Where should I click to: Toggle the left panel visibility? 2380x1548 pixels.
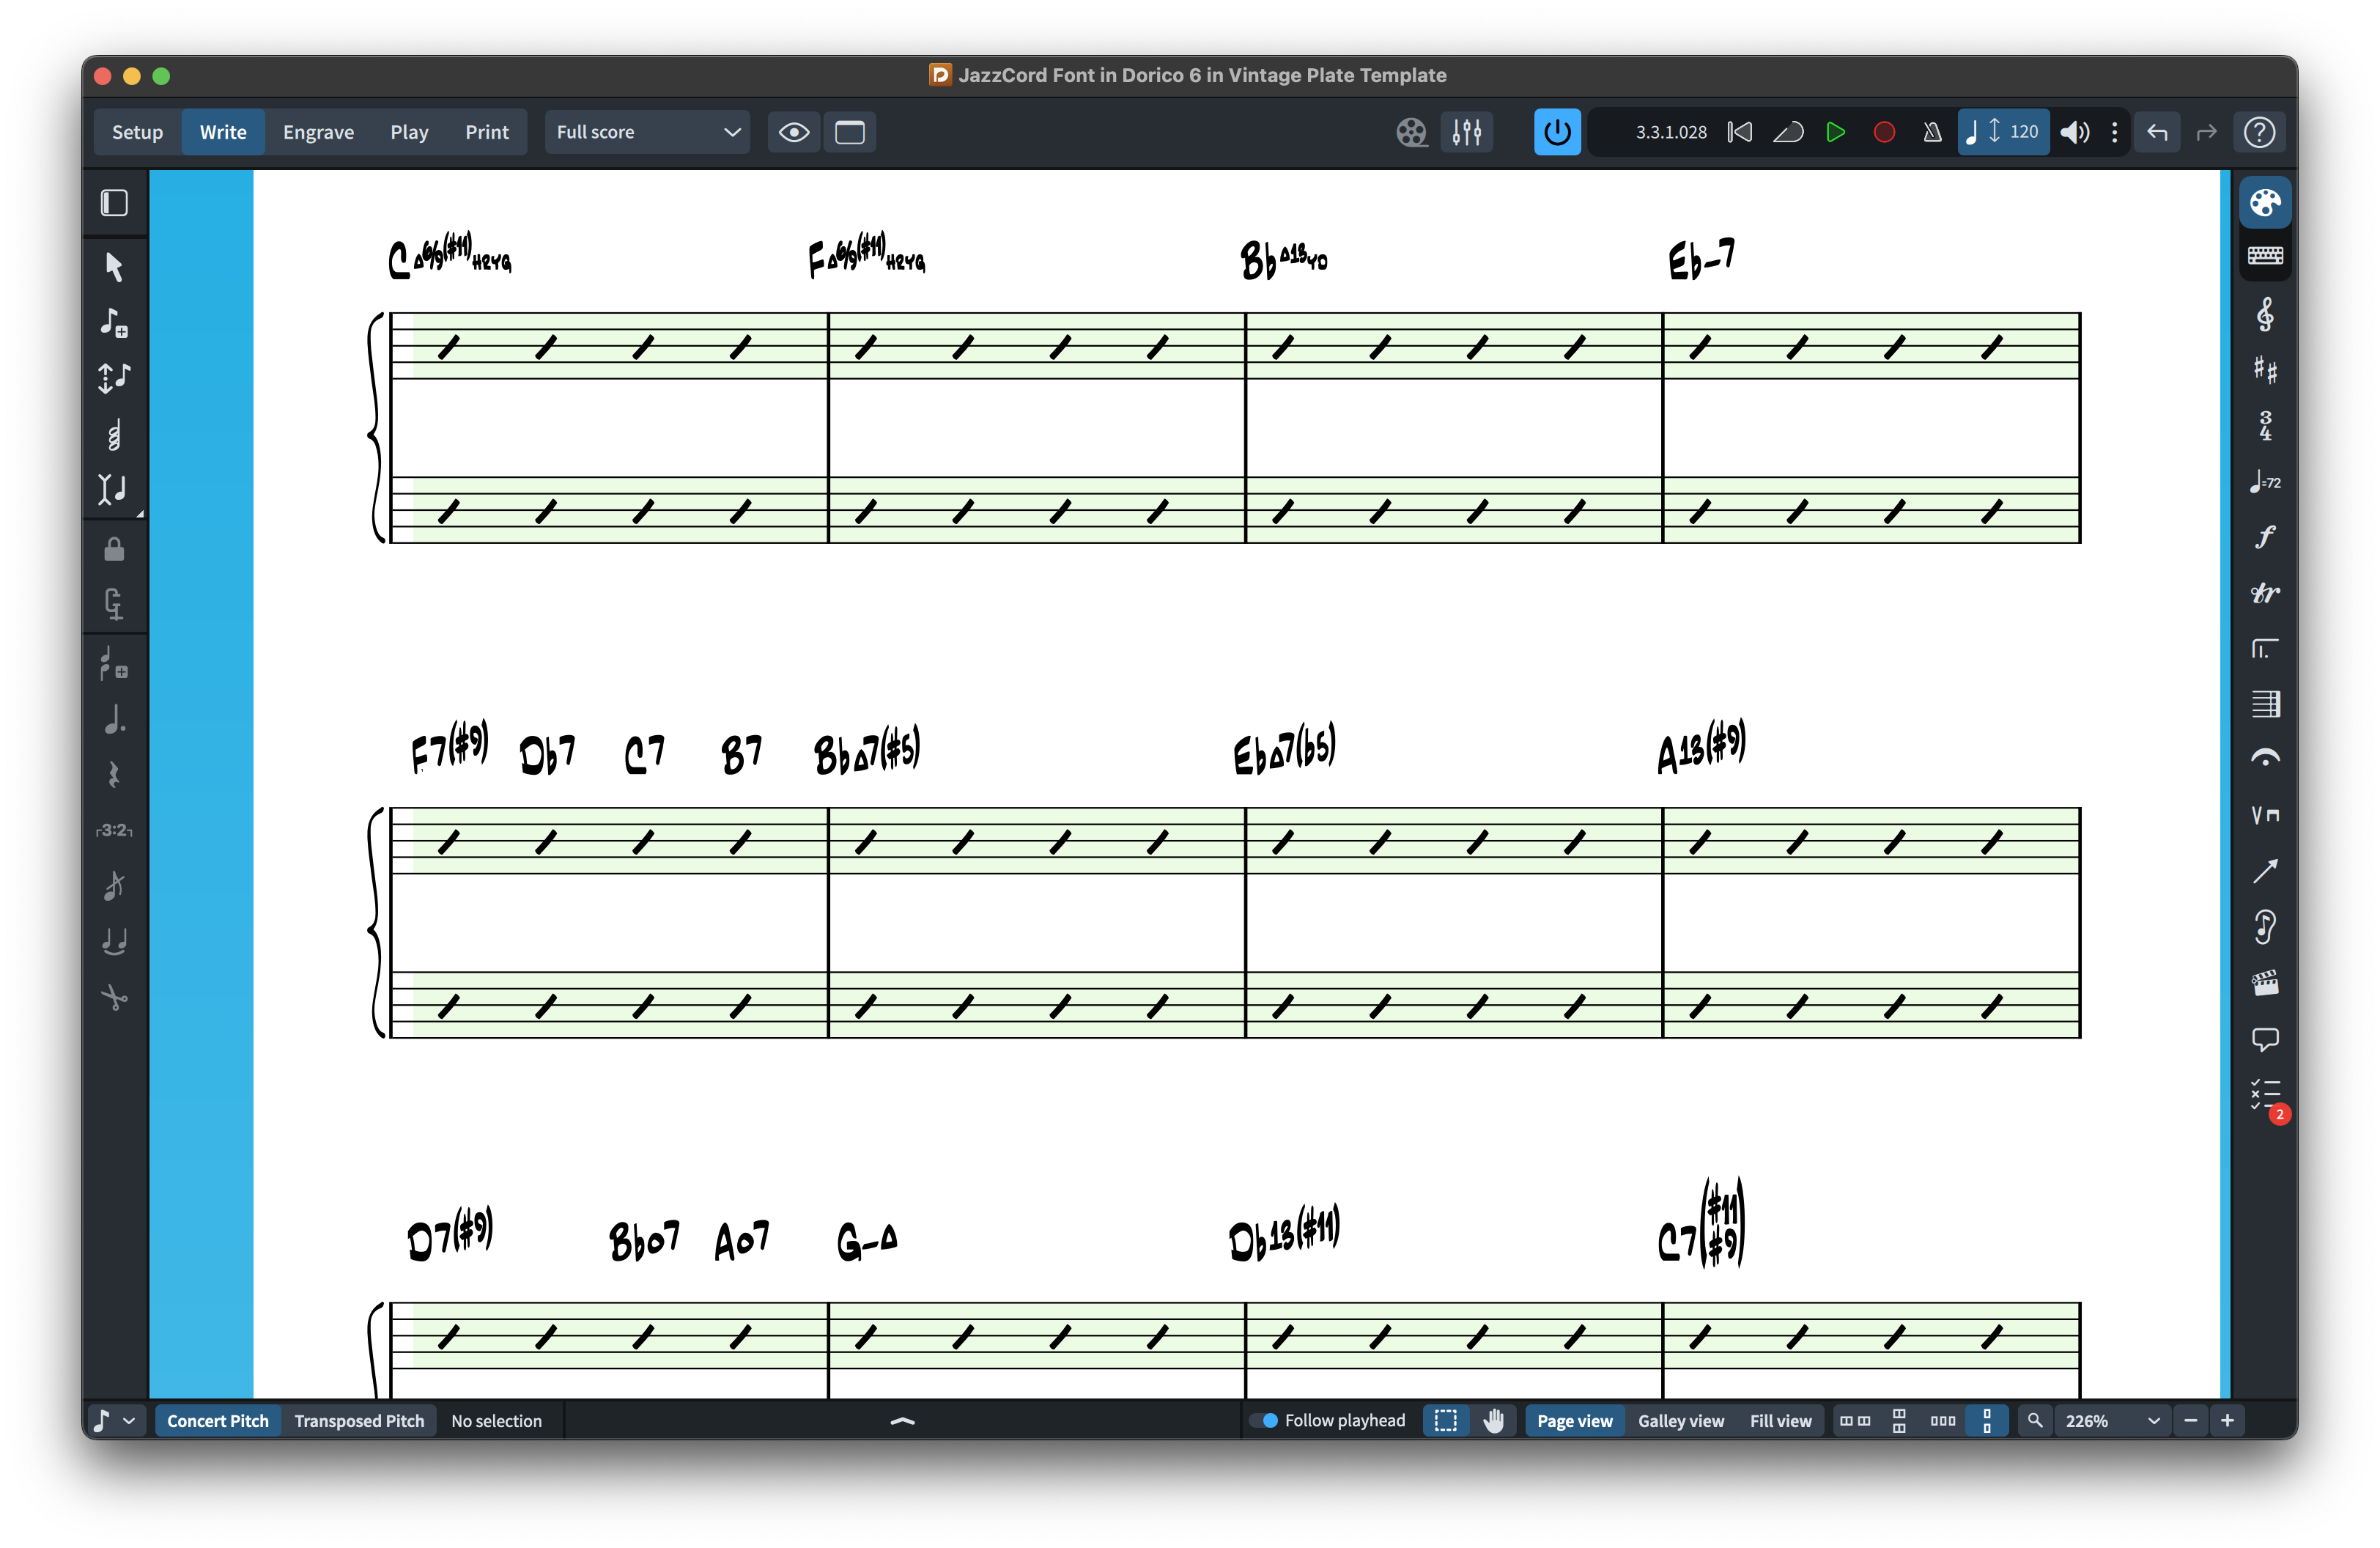coord(114,203)
